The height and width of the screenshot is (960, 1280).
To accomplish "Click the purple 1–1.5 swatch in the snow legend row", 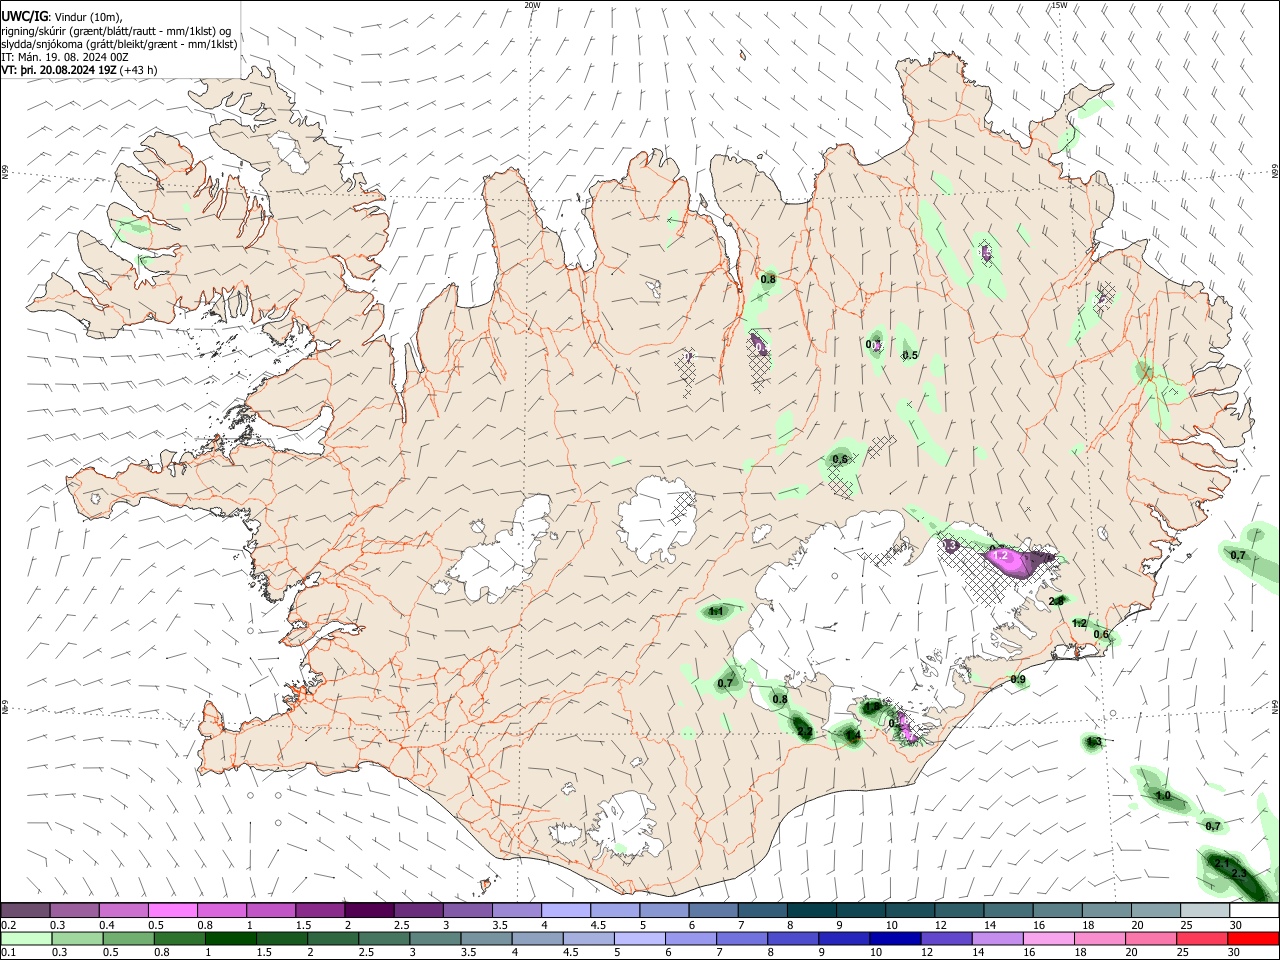I will [271, 911].
